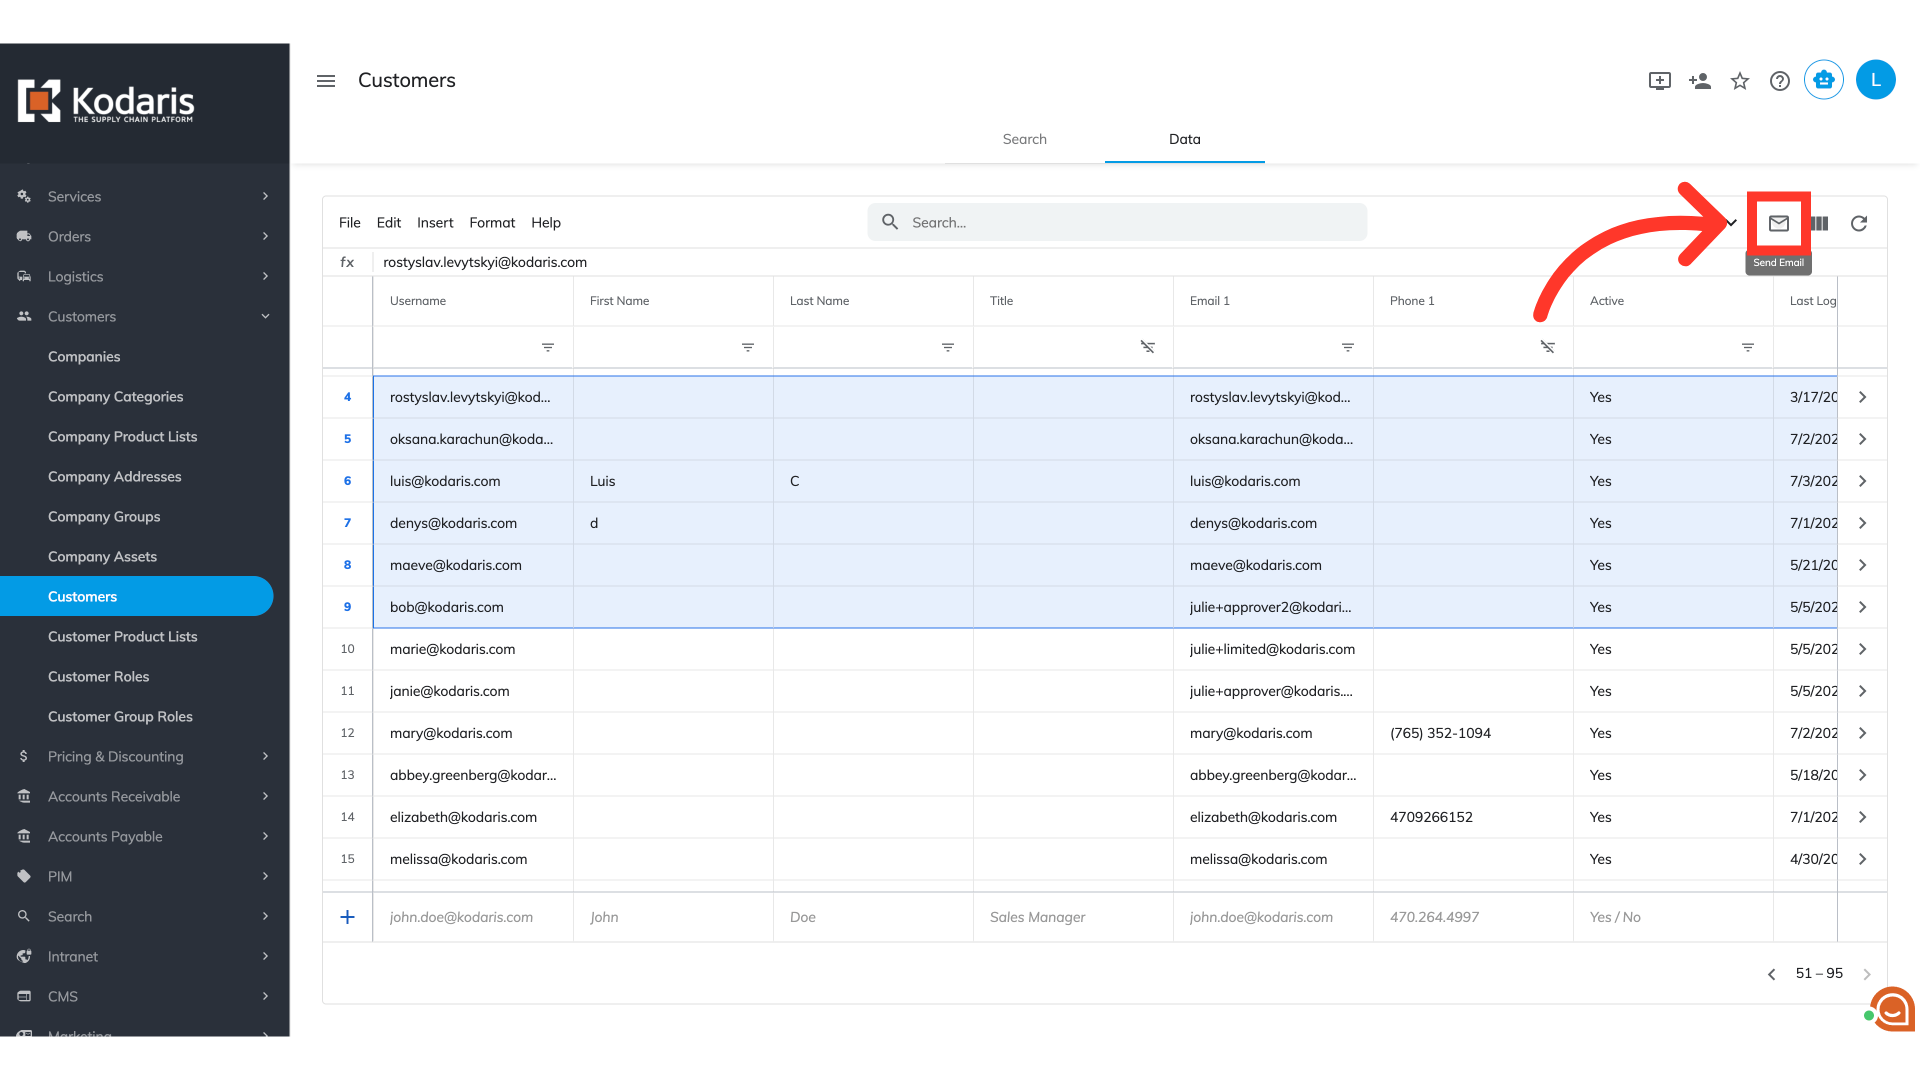Image resolution: width=1920 pixels, height=1080 pixels.
Task: Click the Send Email envelope icon
Action: [x=1778, y=223]
